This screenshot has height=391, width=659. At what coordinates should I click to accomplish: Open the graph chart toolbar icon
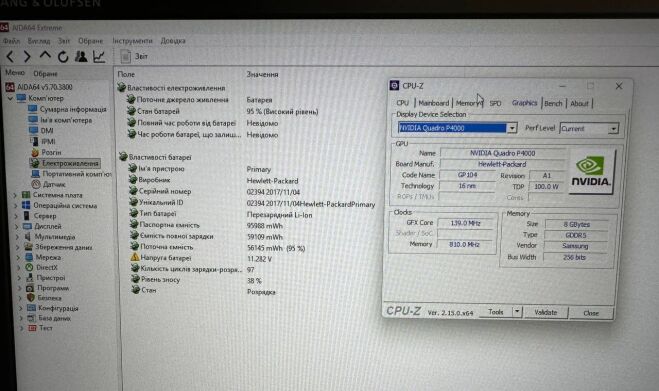pos(99,56)
